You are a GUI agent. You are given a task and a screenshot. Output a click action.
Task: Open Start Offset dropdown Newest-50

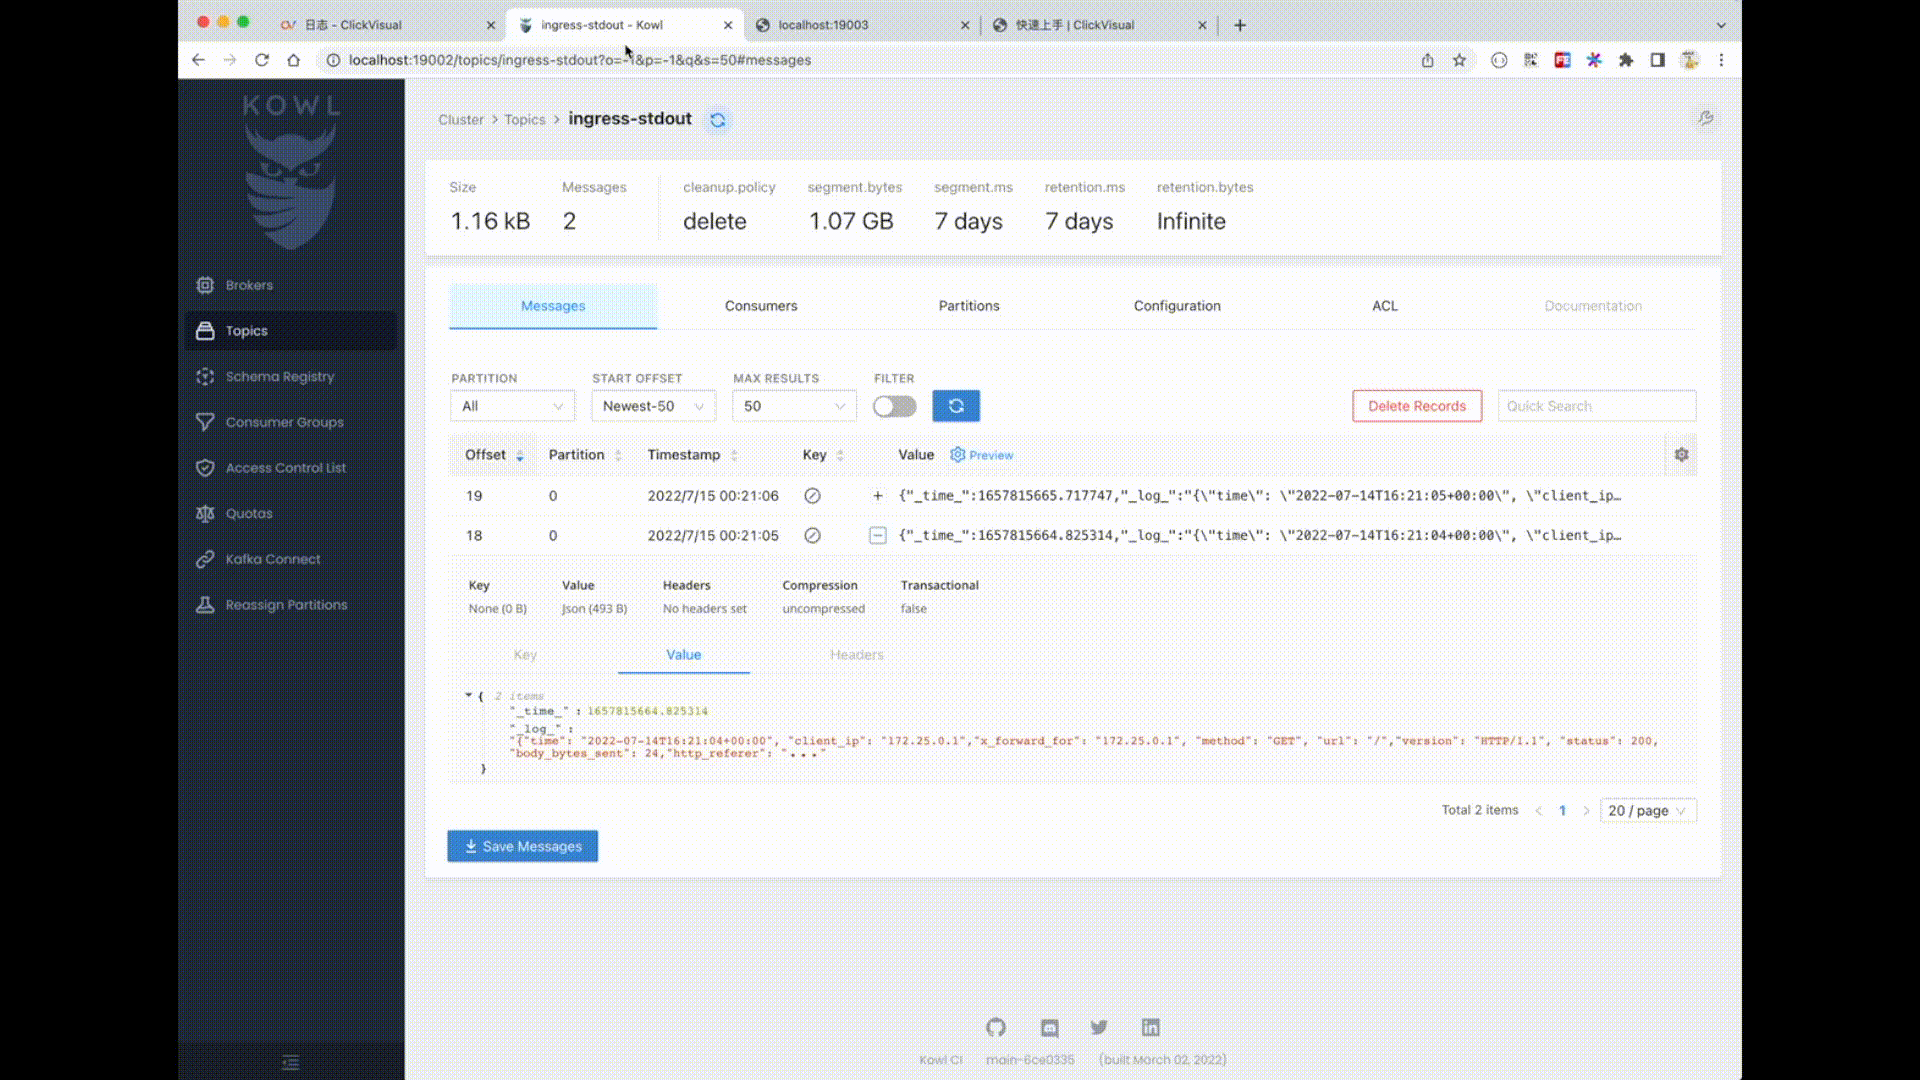click(653, 406)
